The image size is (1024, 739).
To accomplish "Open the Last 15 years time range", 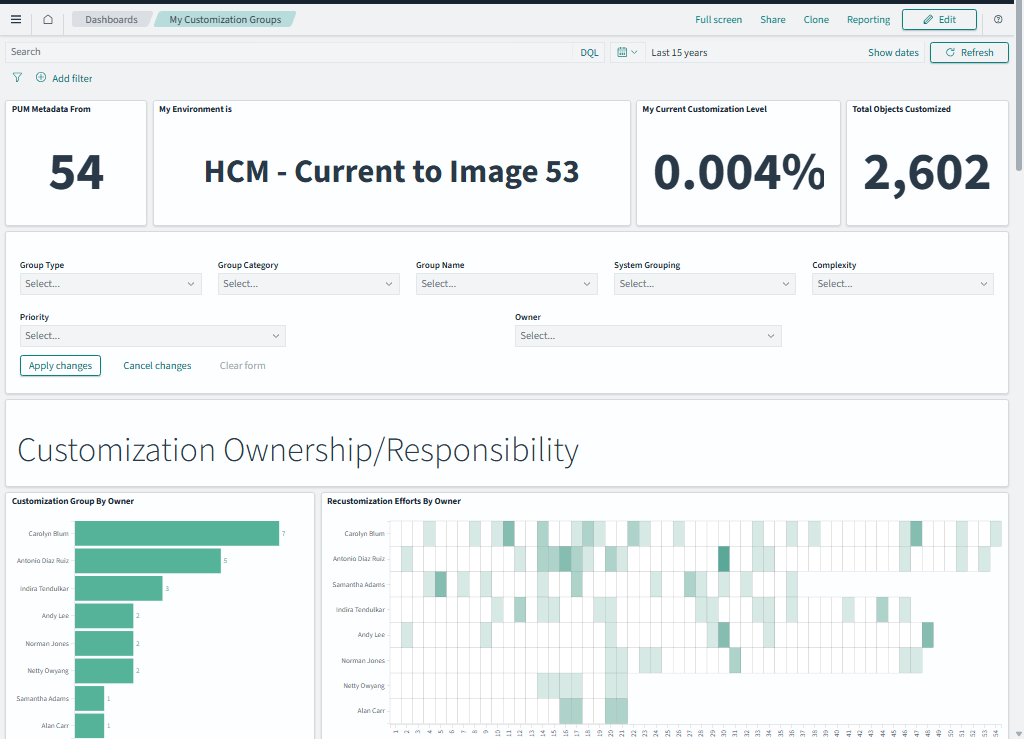I will click(x=679, y=52).
